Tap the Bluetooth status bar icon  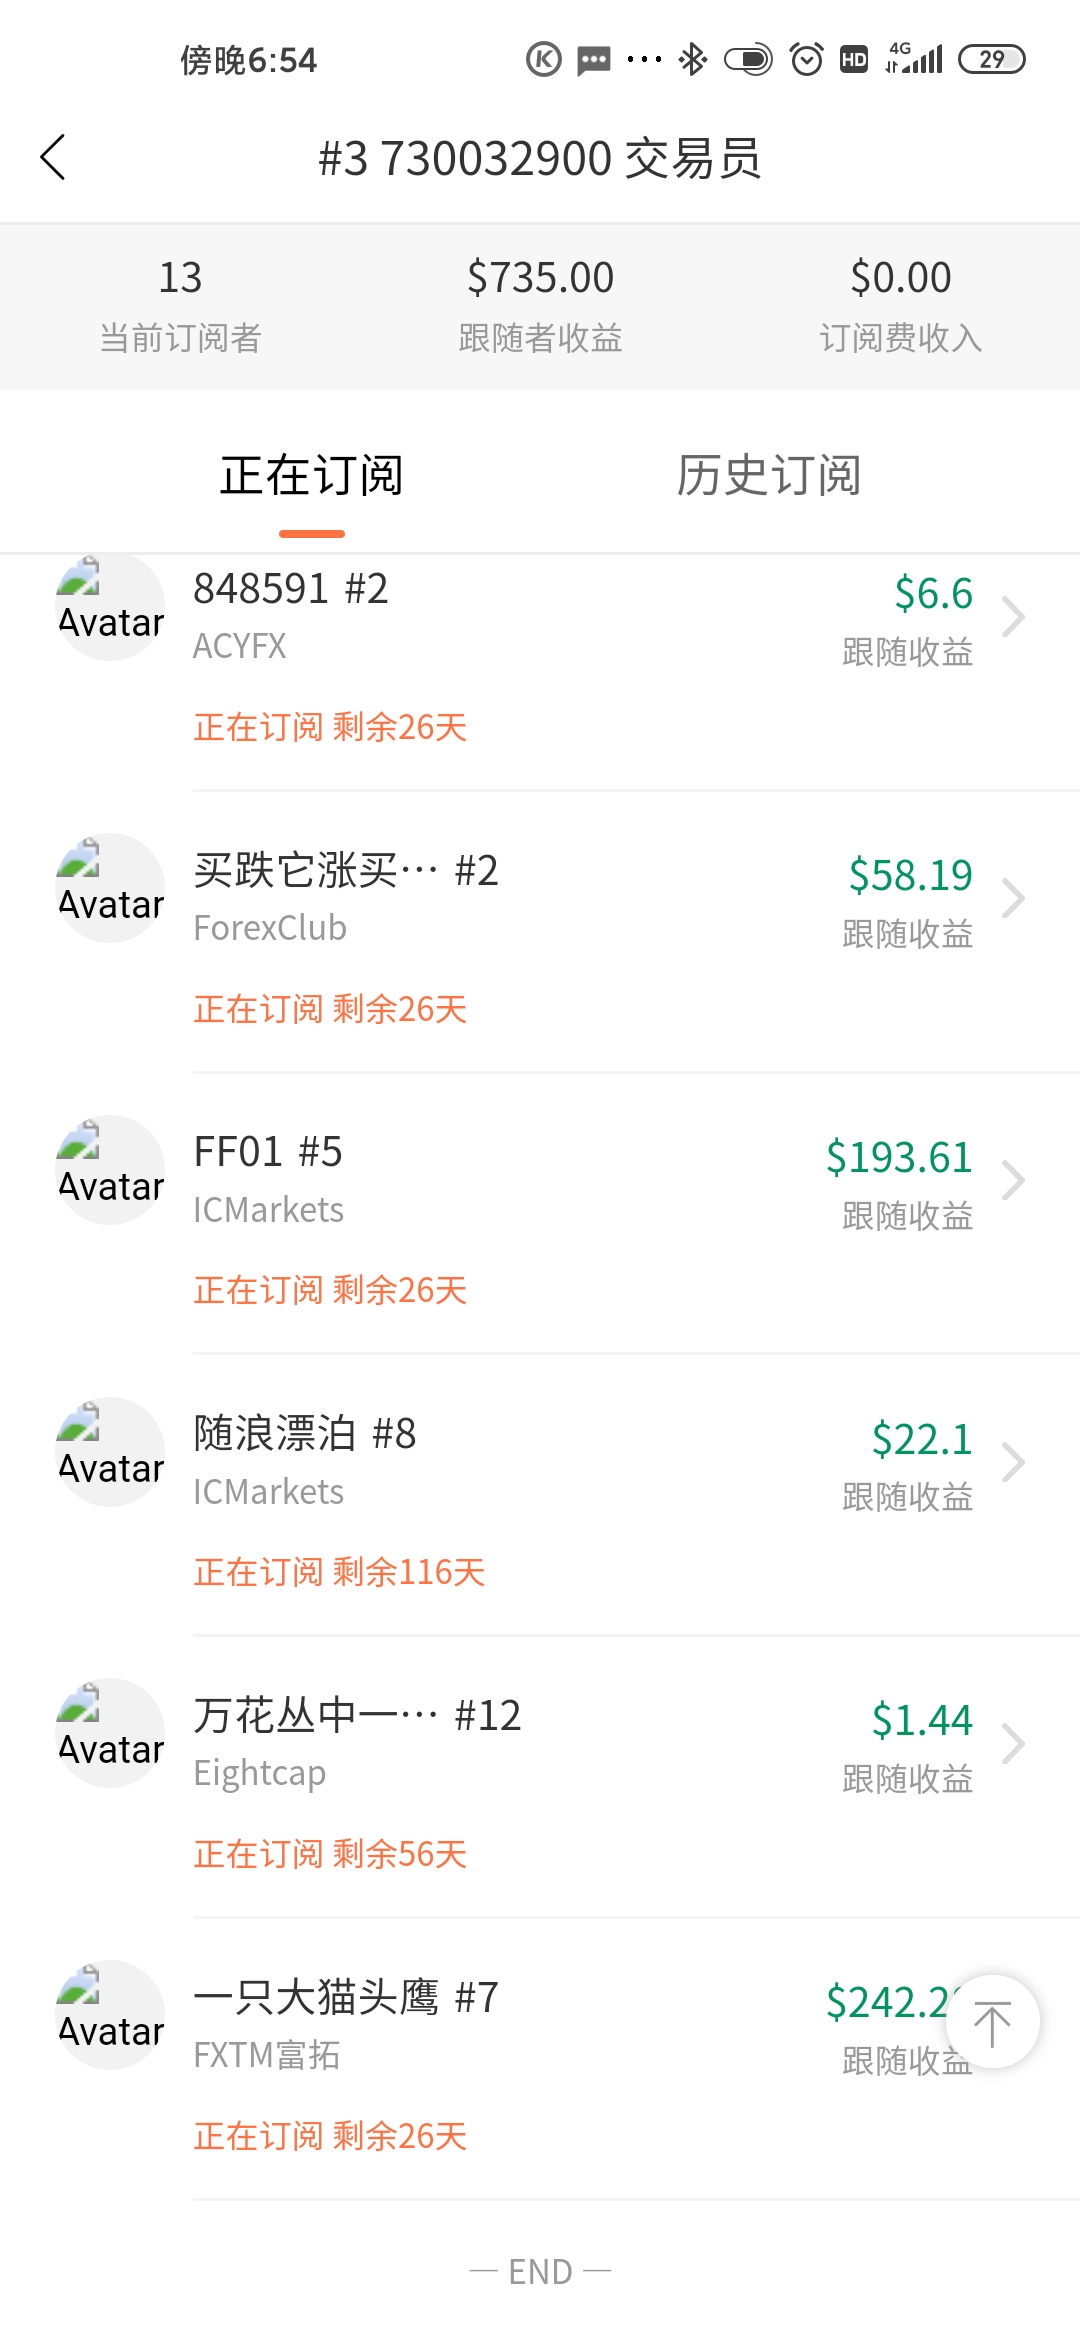(x=692, y=59)
